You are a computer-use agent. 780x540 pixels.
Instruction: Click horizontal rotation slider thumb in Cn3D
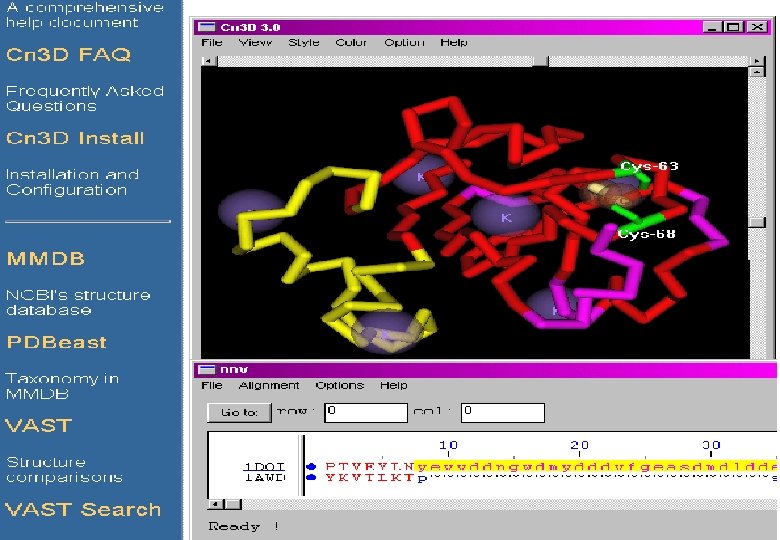click(540, 61)
